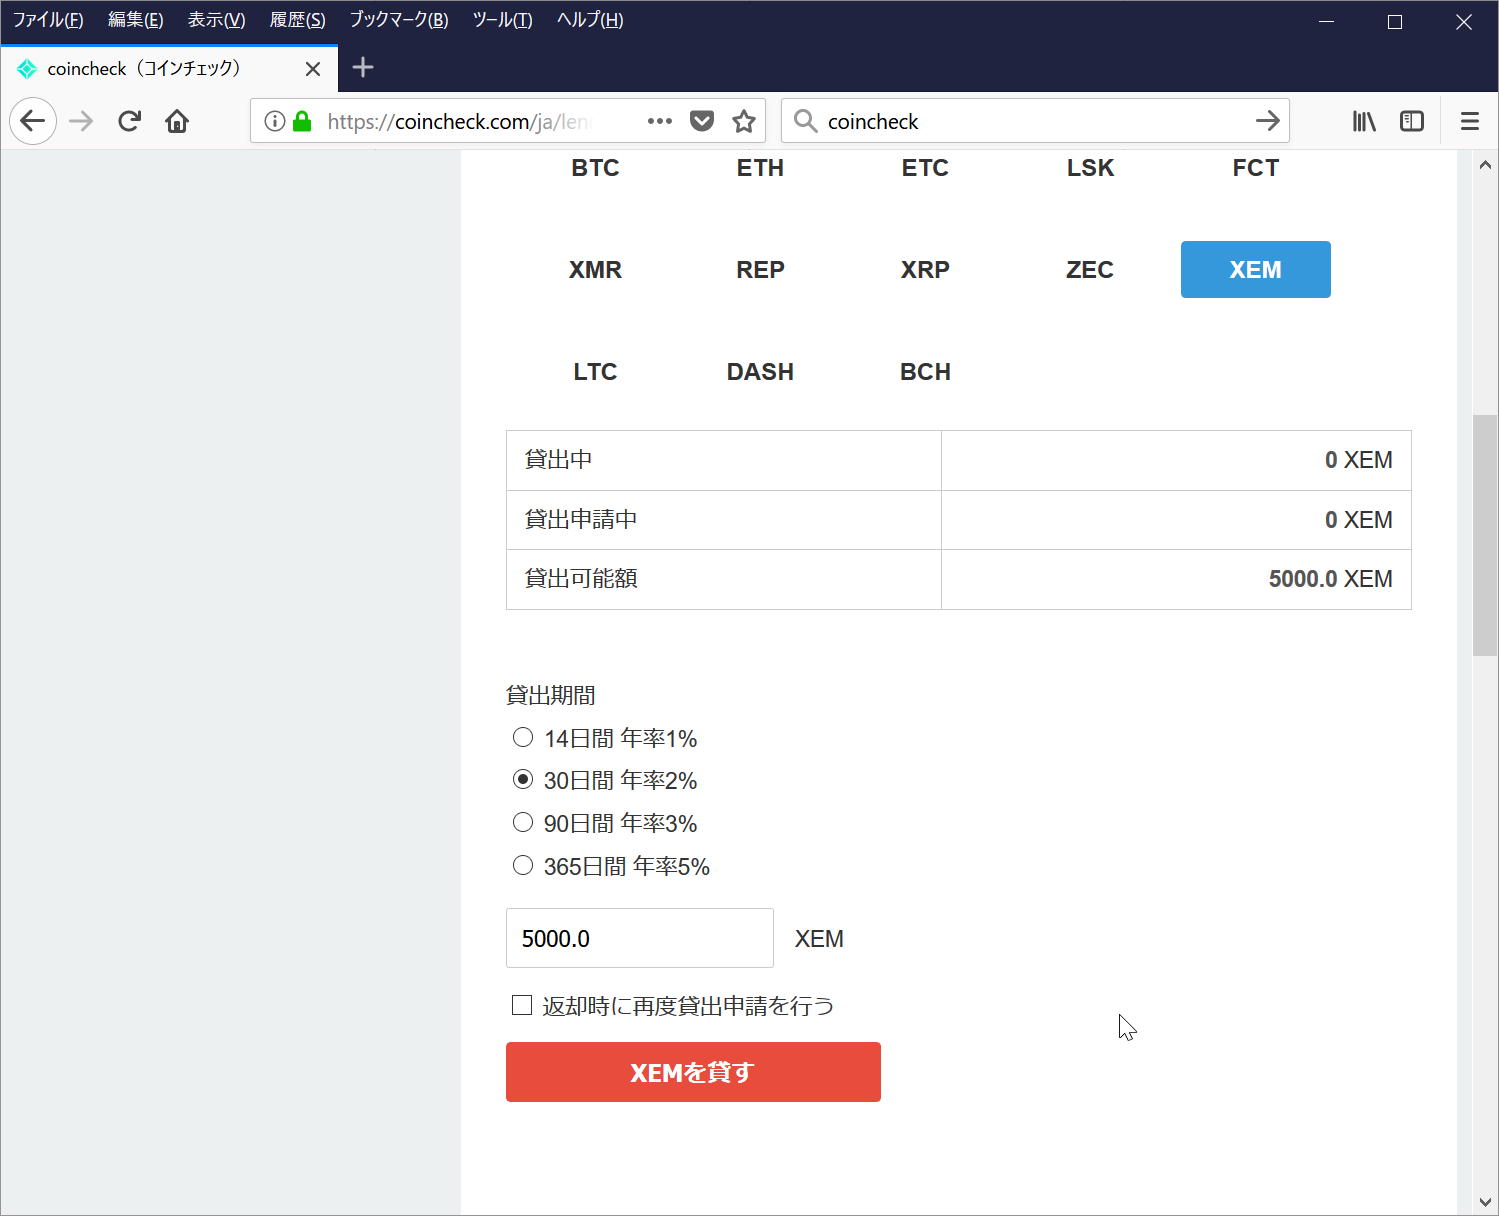The image size is (1499, 1216).
Task: Click the green secure connection padlock
Action: click(x=302, y=121)
